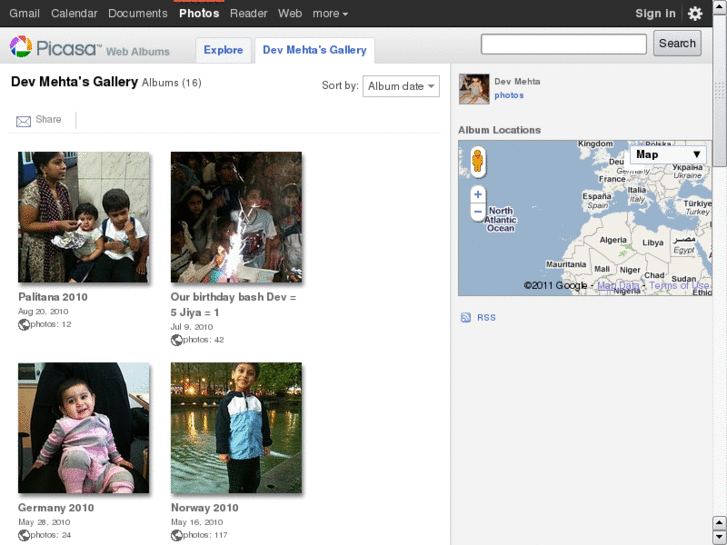Screen dimensions: 727x545
Task: Zoom in on the album map
Action: click(x=478, y=195)
